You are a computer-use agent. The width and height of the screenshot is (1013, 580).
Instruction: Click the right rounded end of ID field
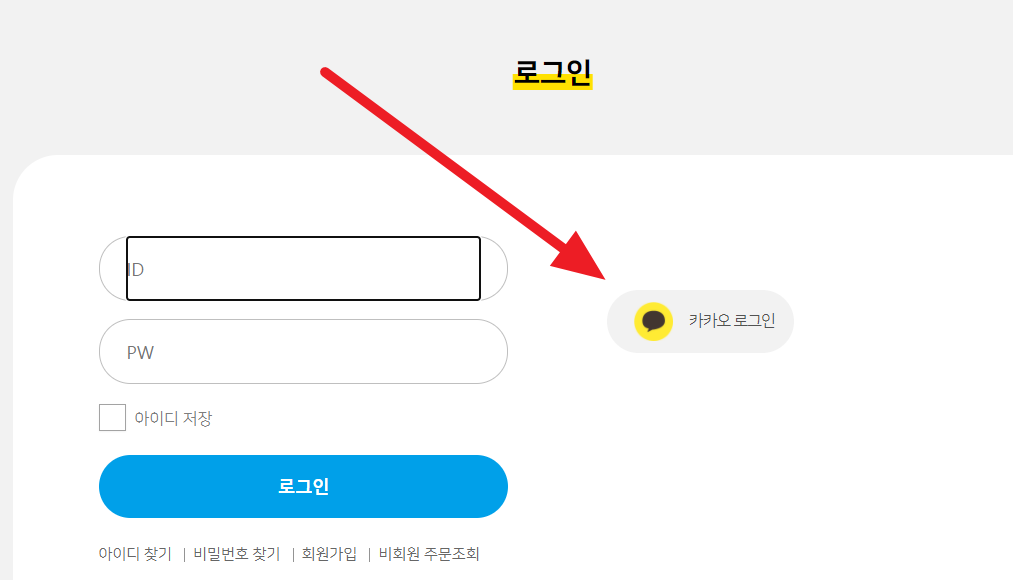click(494, 269)
